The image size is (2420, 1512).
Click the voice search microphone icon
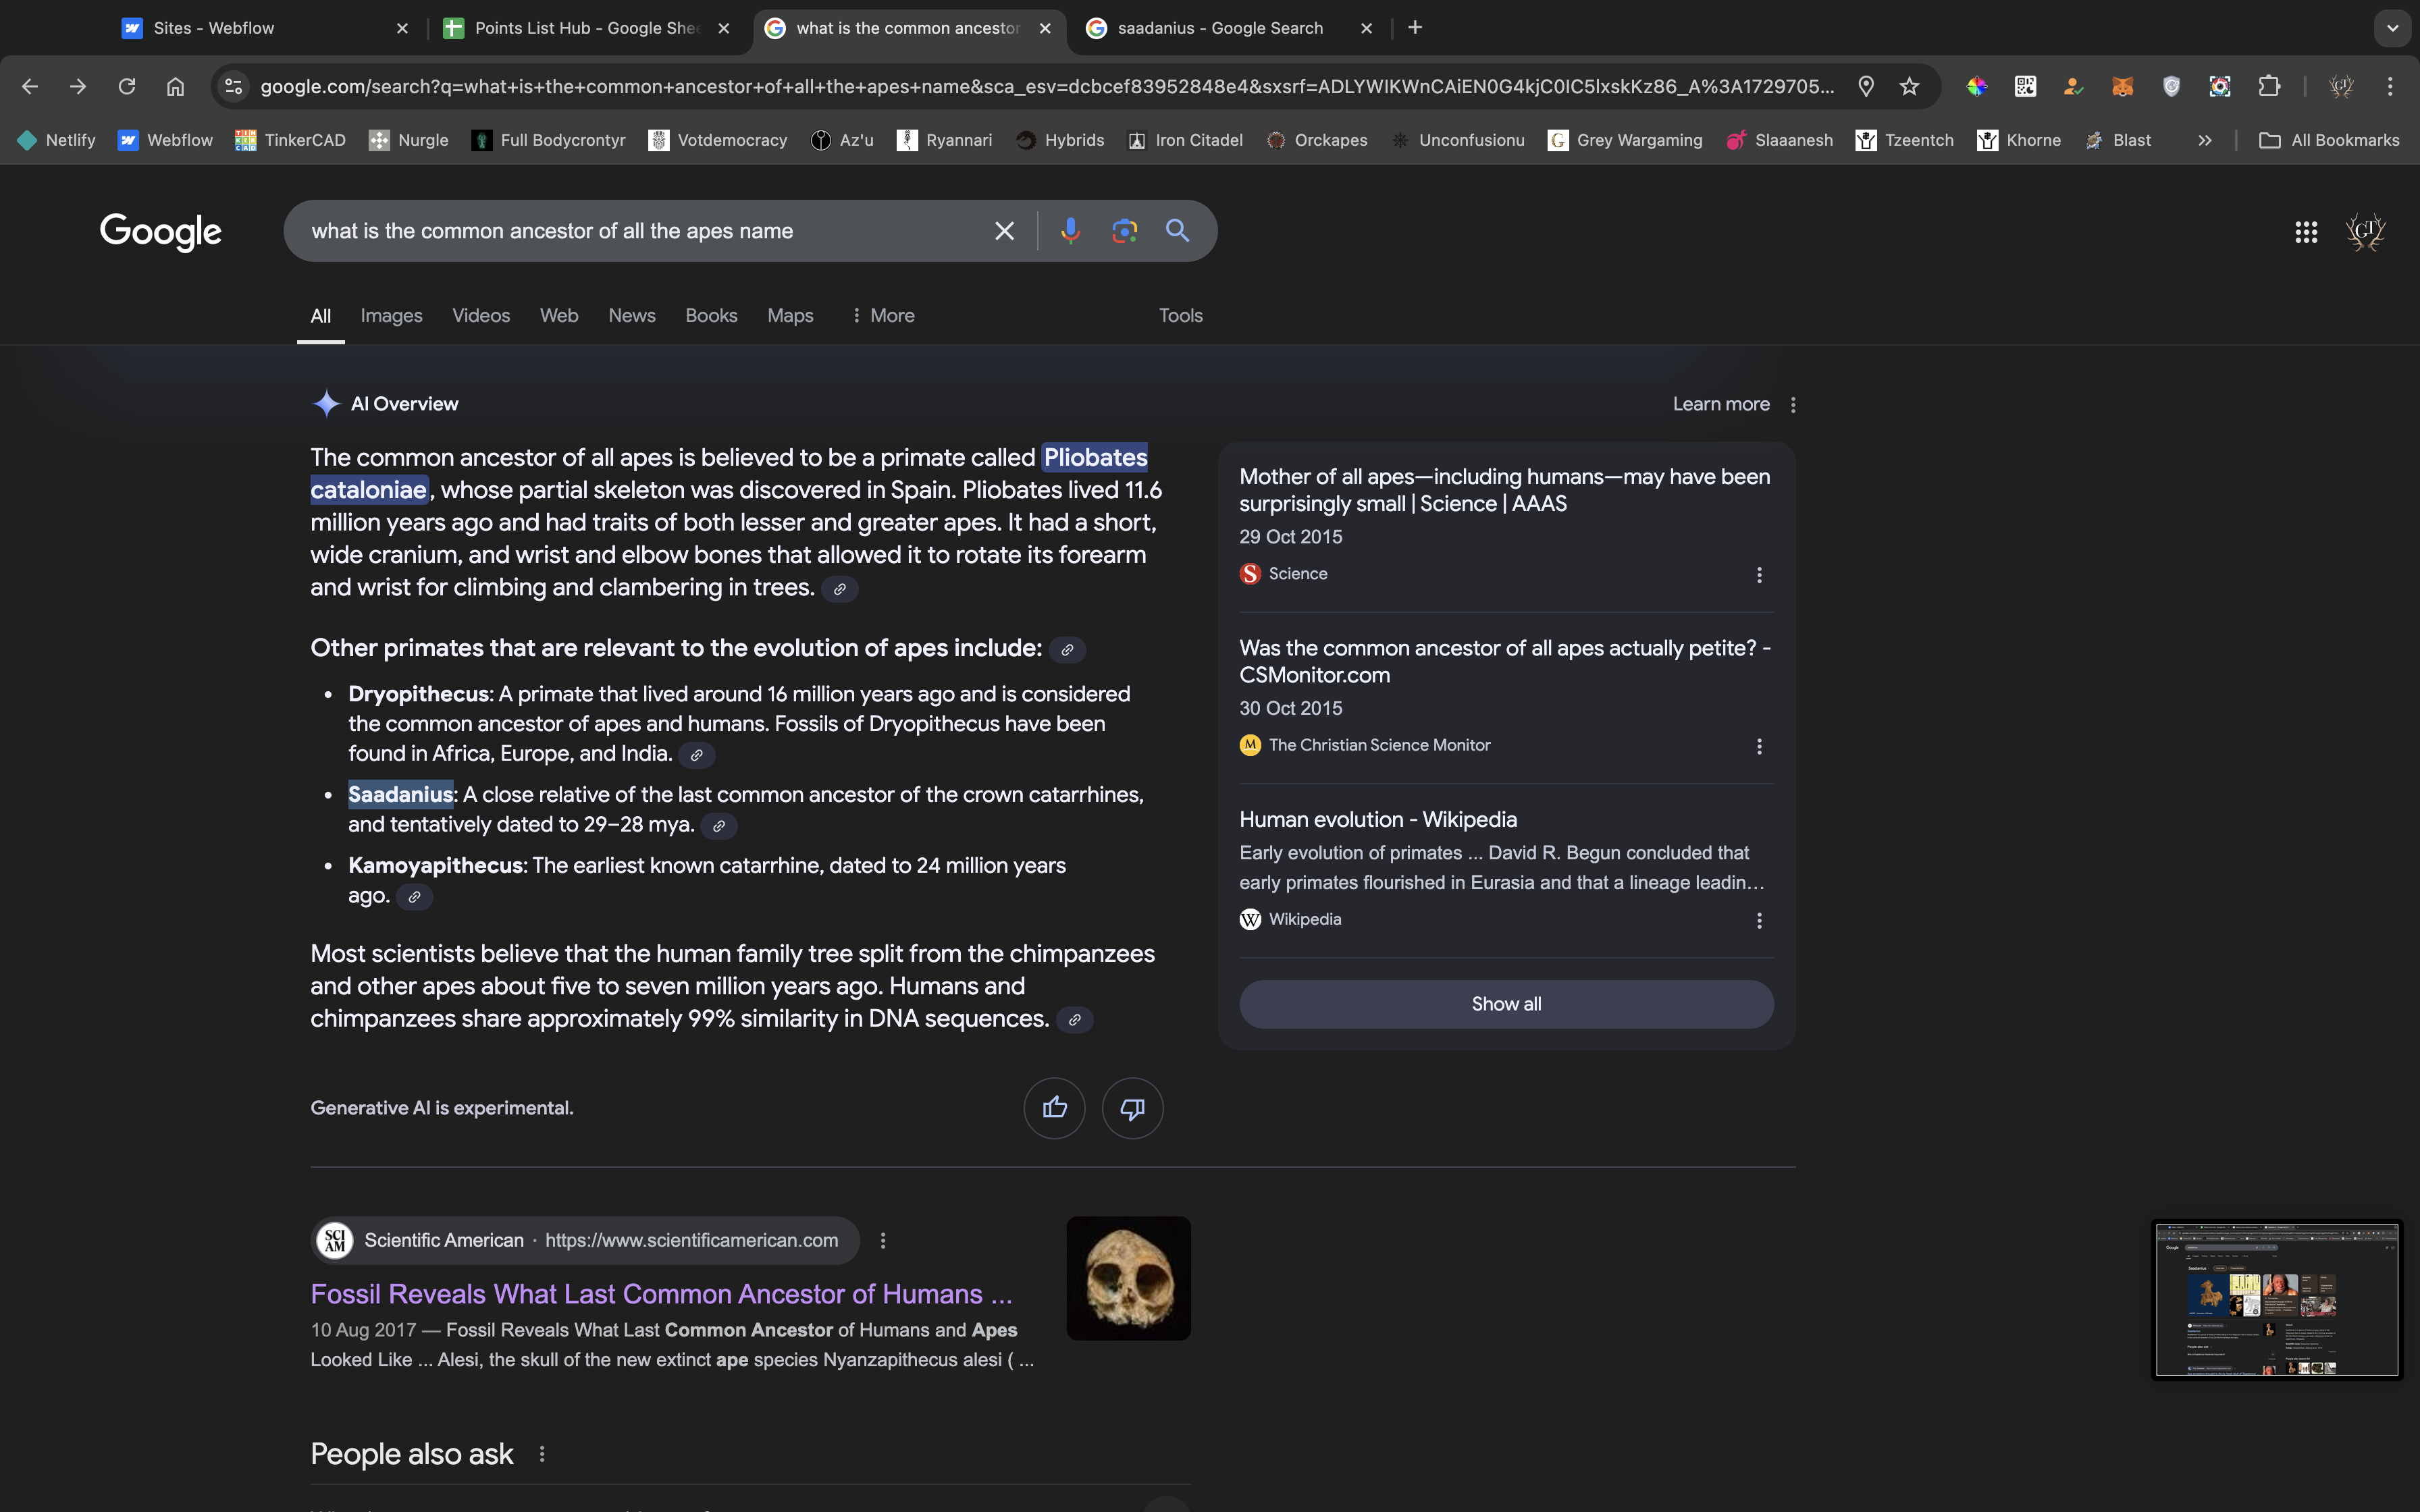pos(1070,231)
